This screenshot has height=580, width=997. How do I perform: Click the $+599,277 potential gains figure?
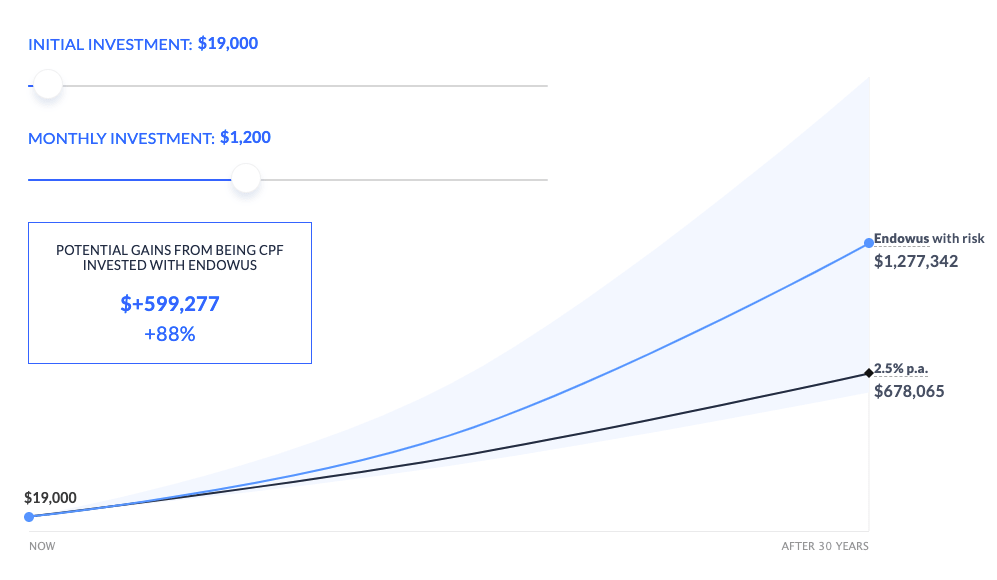[170, 304]
